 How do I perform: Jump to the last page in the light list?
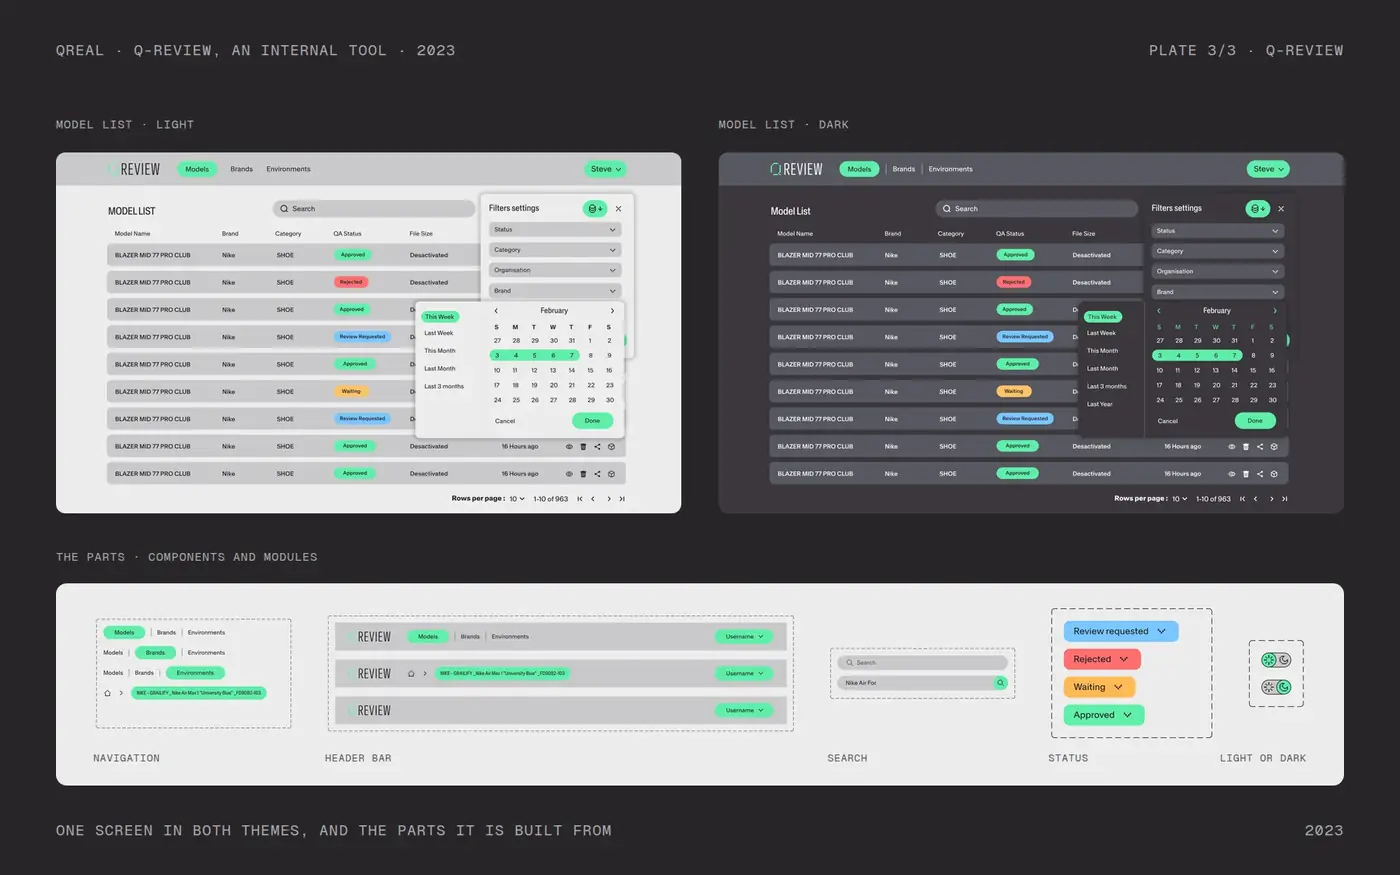[x=622, y=499]
